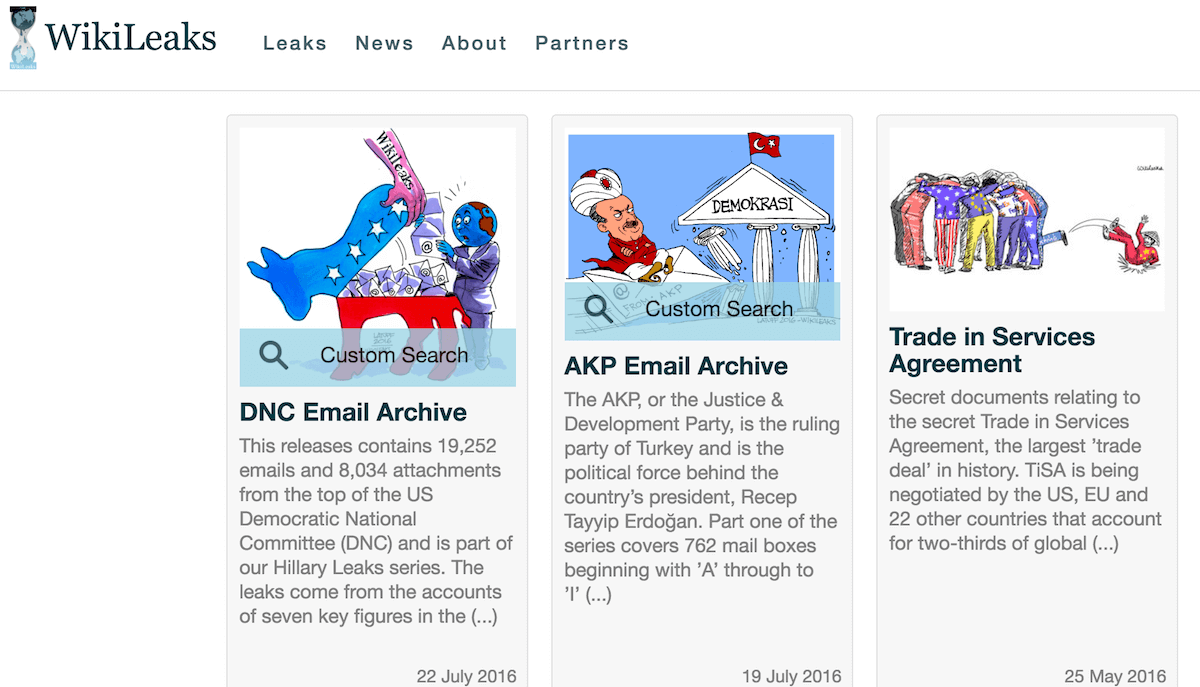Open the Trade in Services Agreement heading
The width and height of the screenshot is (1200, 687).
(991, 350)
